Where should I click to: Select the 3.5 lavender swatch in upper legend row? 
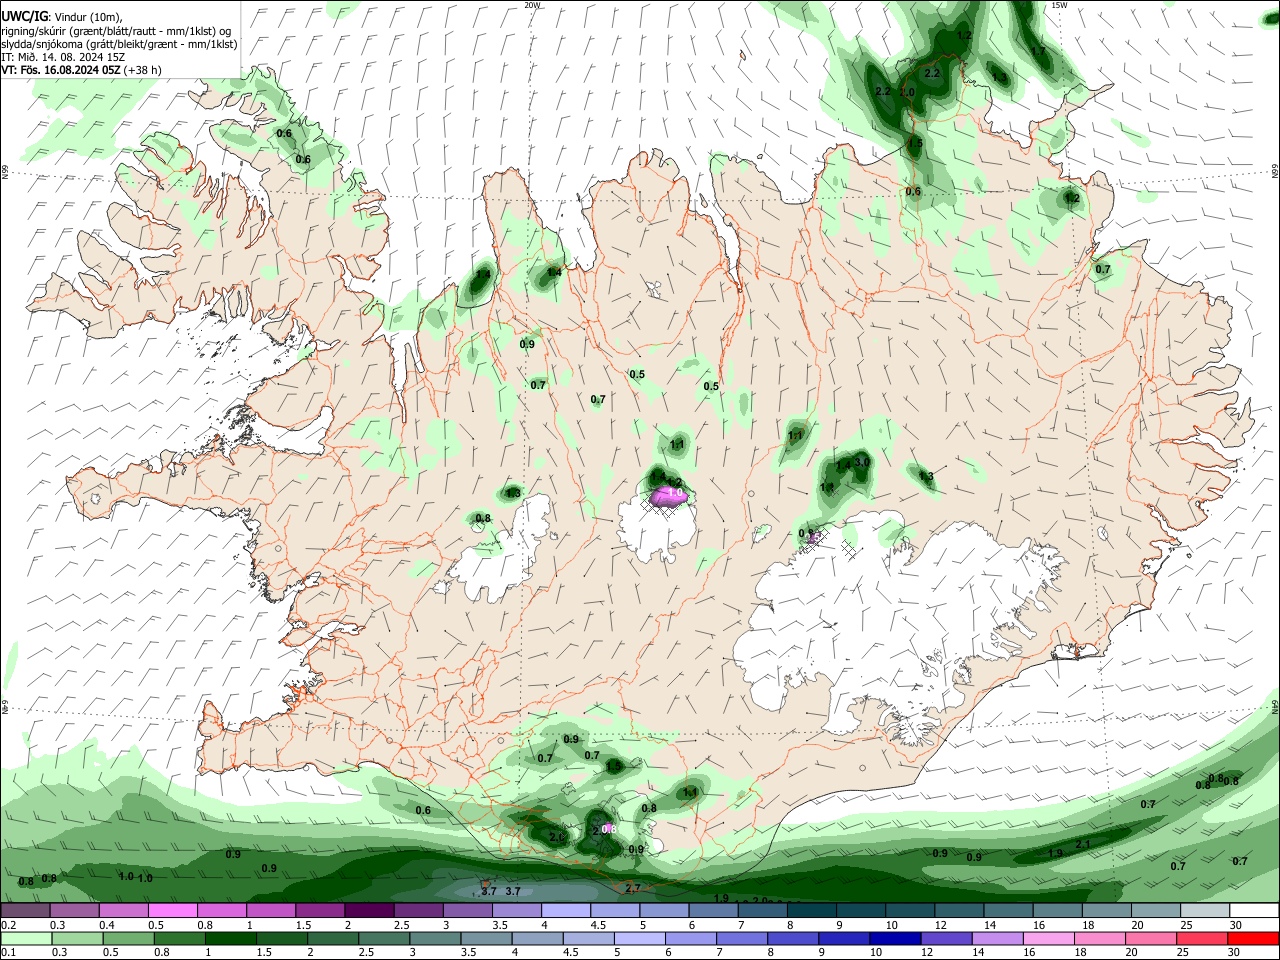(517, 910)
